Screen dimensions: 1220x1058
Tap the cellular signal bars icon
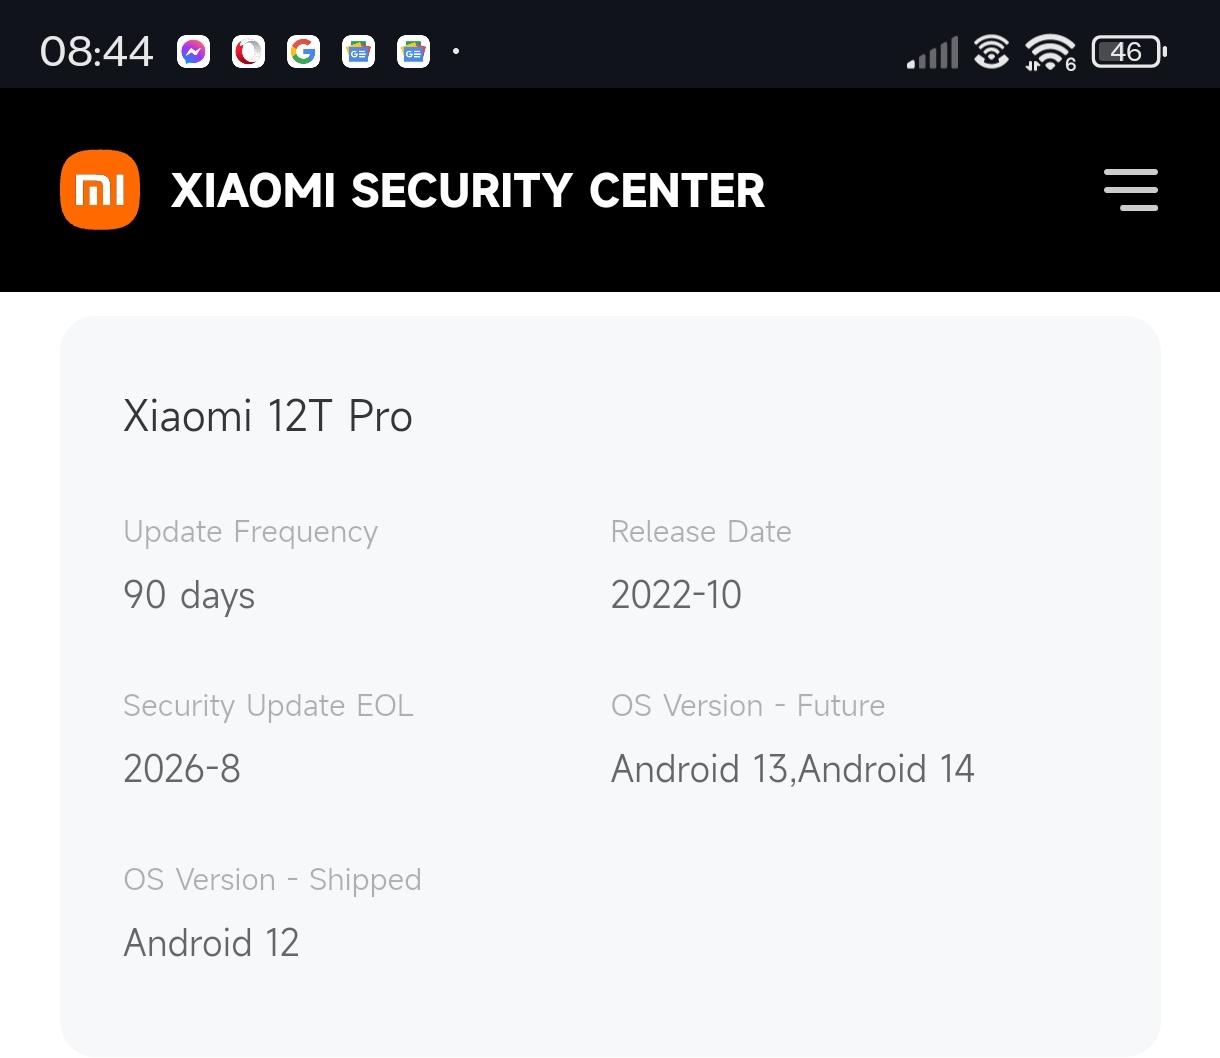(x=932, y=52)
